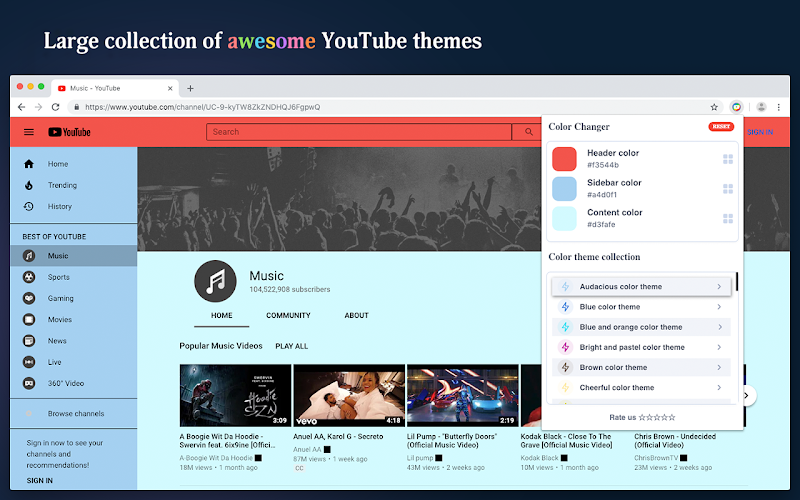Expand the Audacious color theme entry
Viewport: 800px width, 500px height.
coord(641,287)
